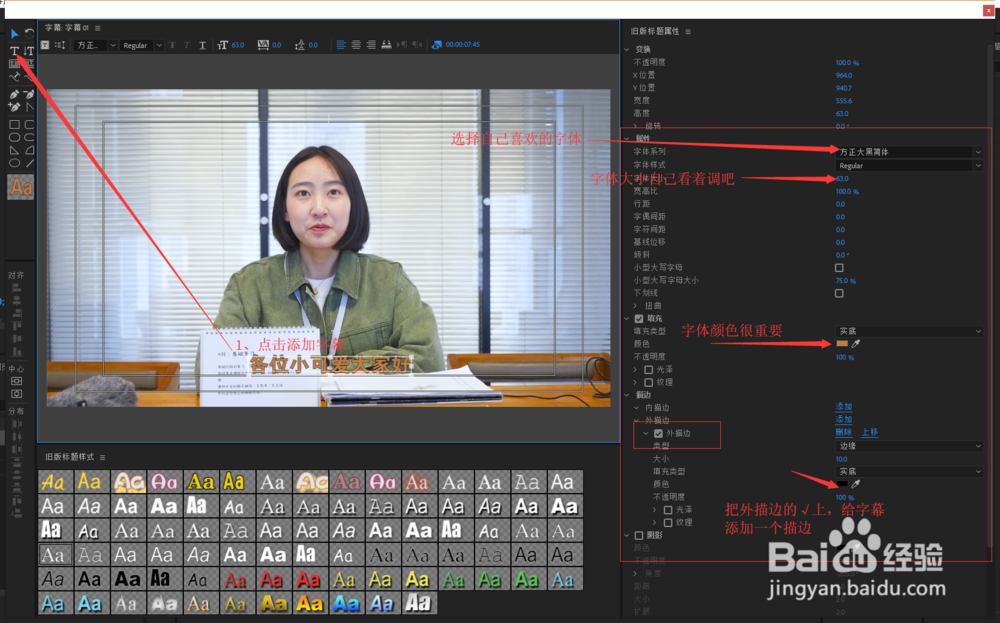This screenshot has height=623, width=1000.
Task: Open 旧版标题样式 panel menu
Action: coord(103,457)
